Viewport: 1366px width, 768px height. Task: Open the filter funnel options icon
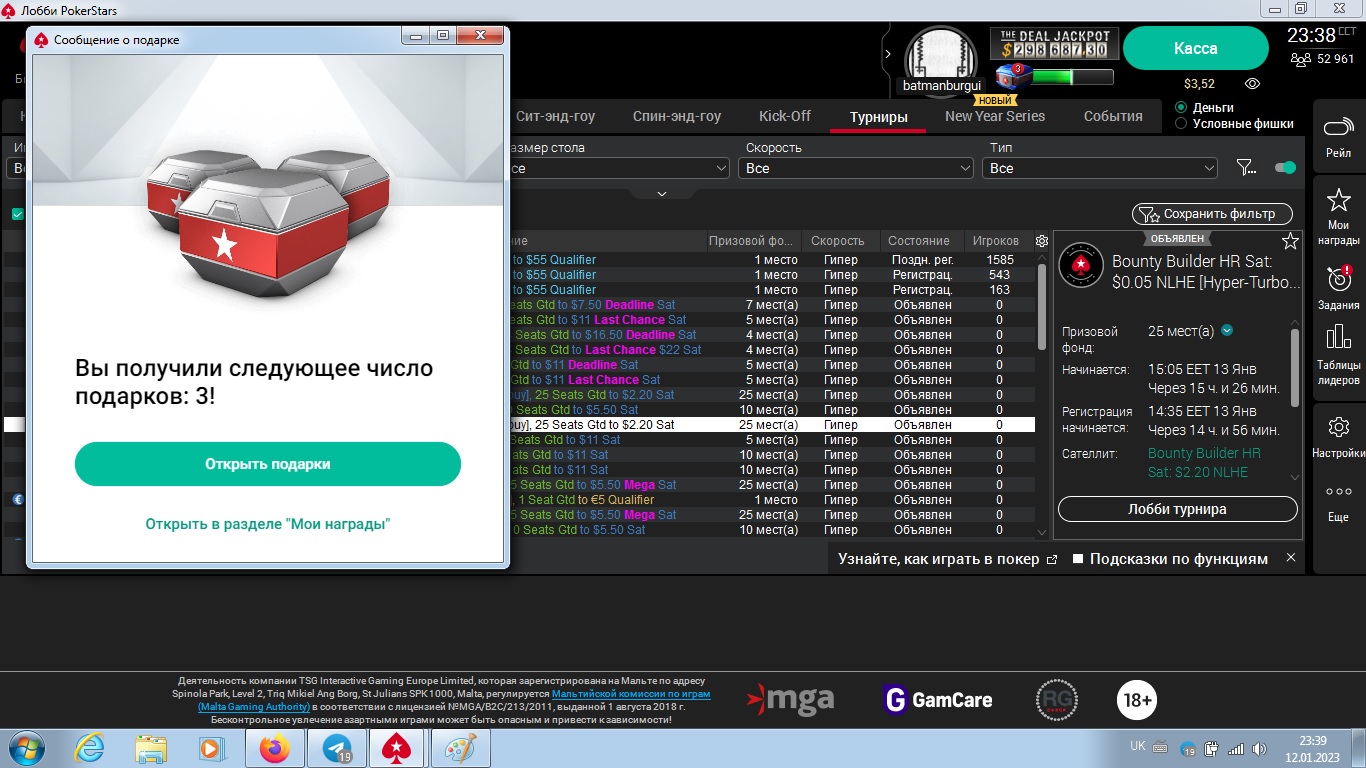[1246, 168]
